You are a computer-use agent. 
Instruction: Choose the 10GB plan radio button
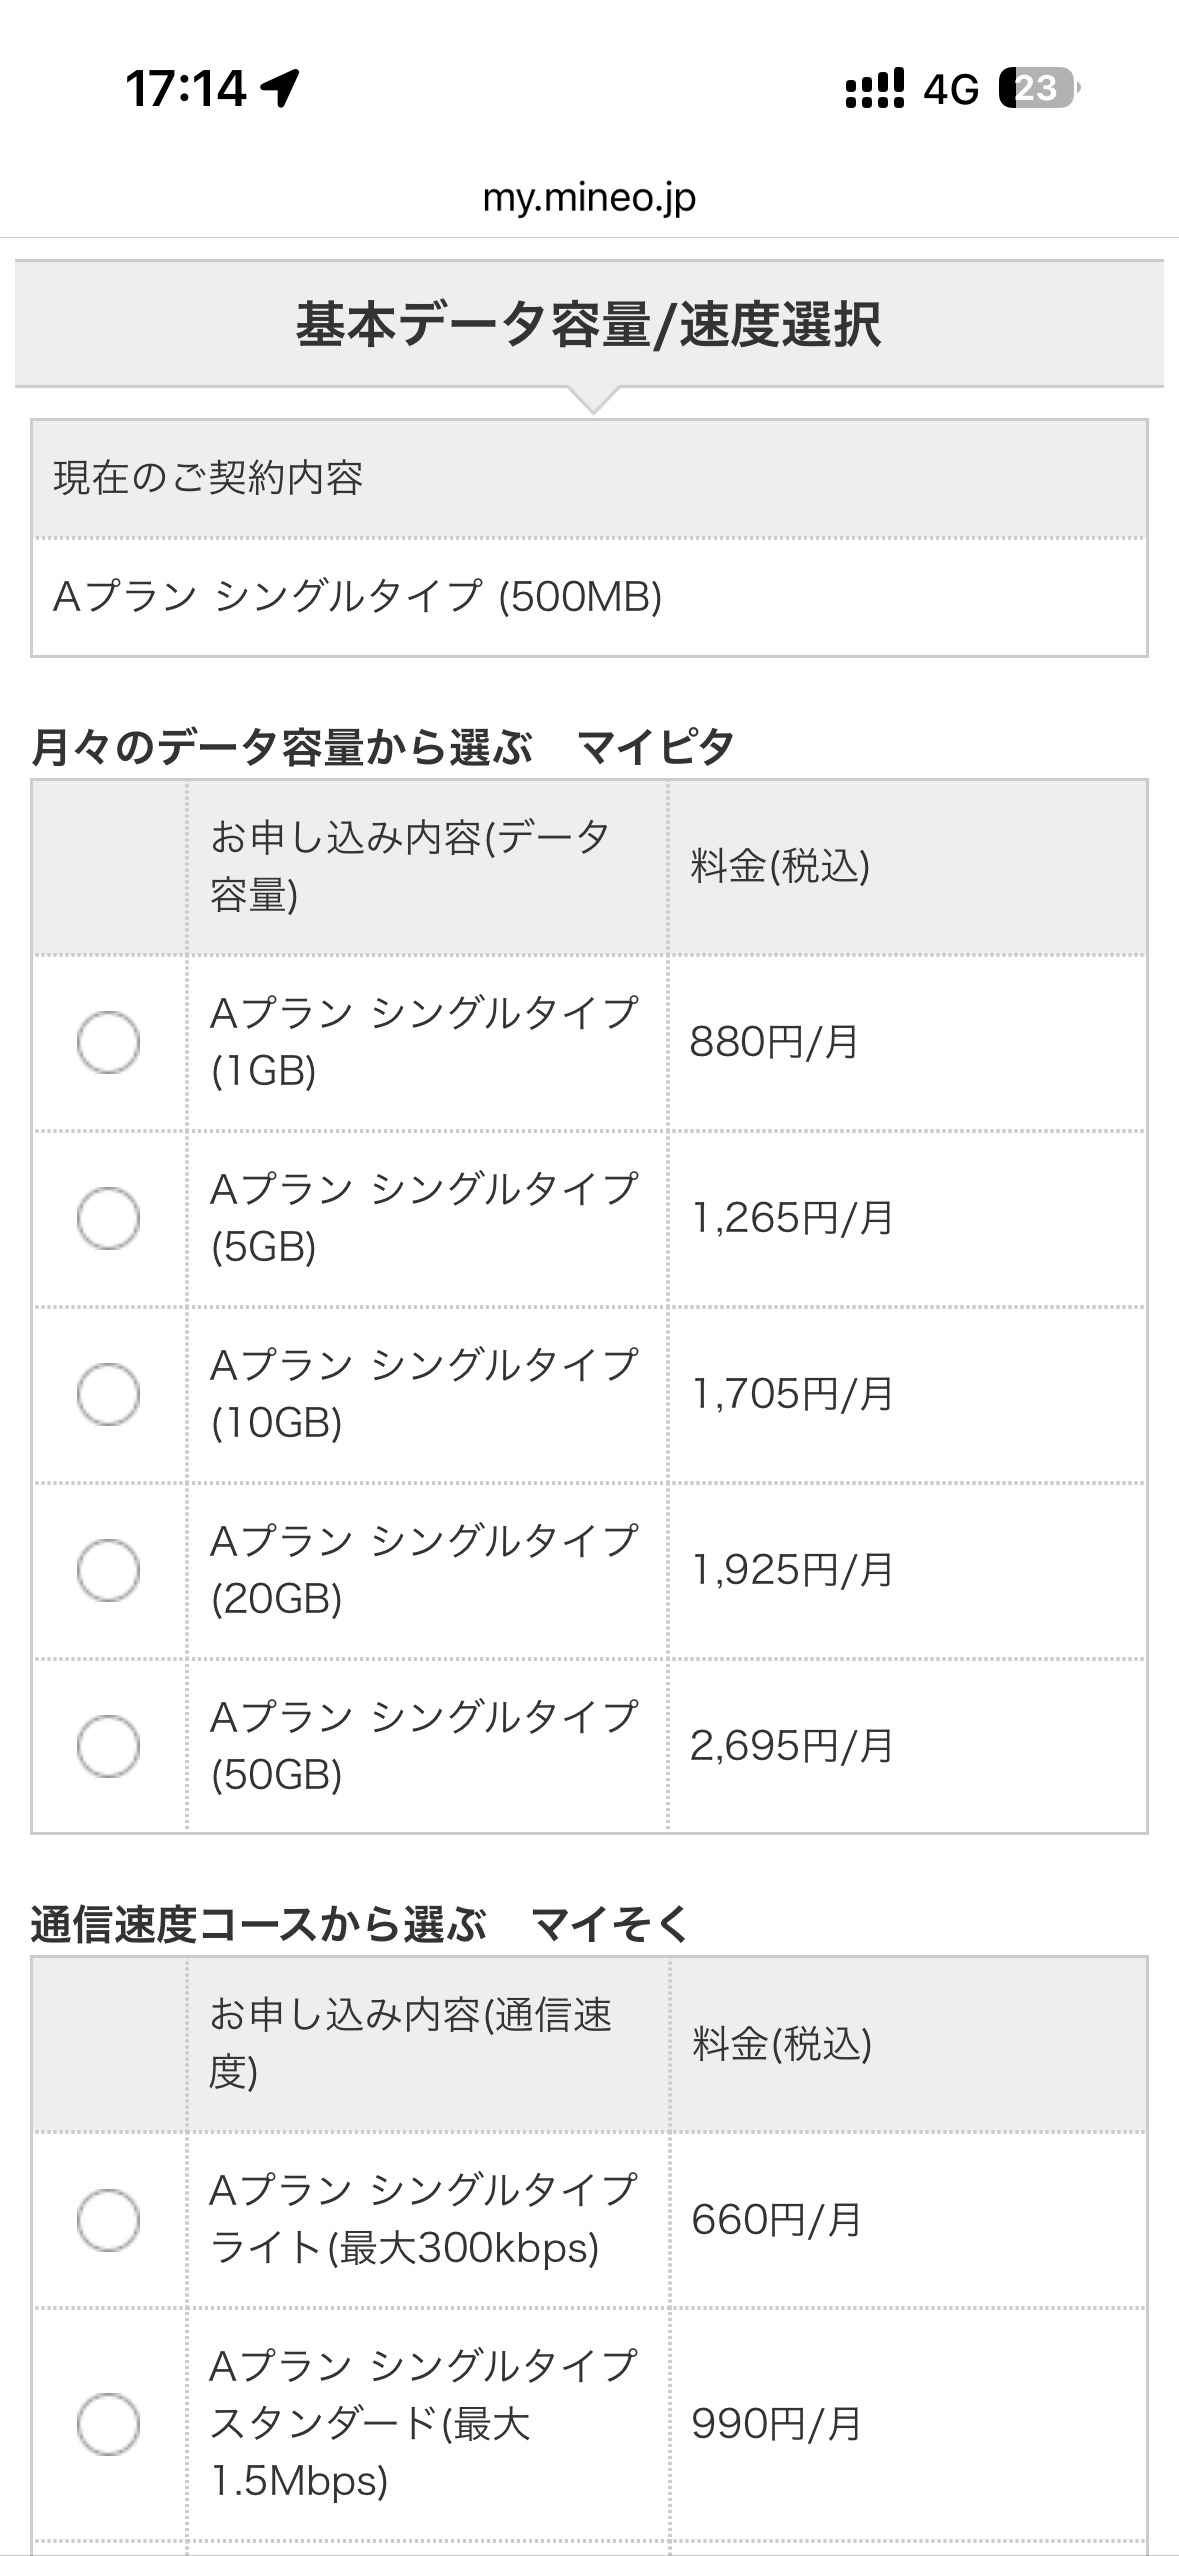point(108,1394)
